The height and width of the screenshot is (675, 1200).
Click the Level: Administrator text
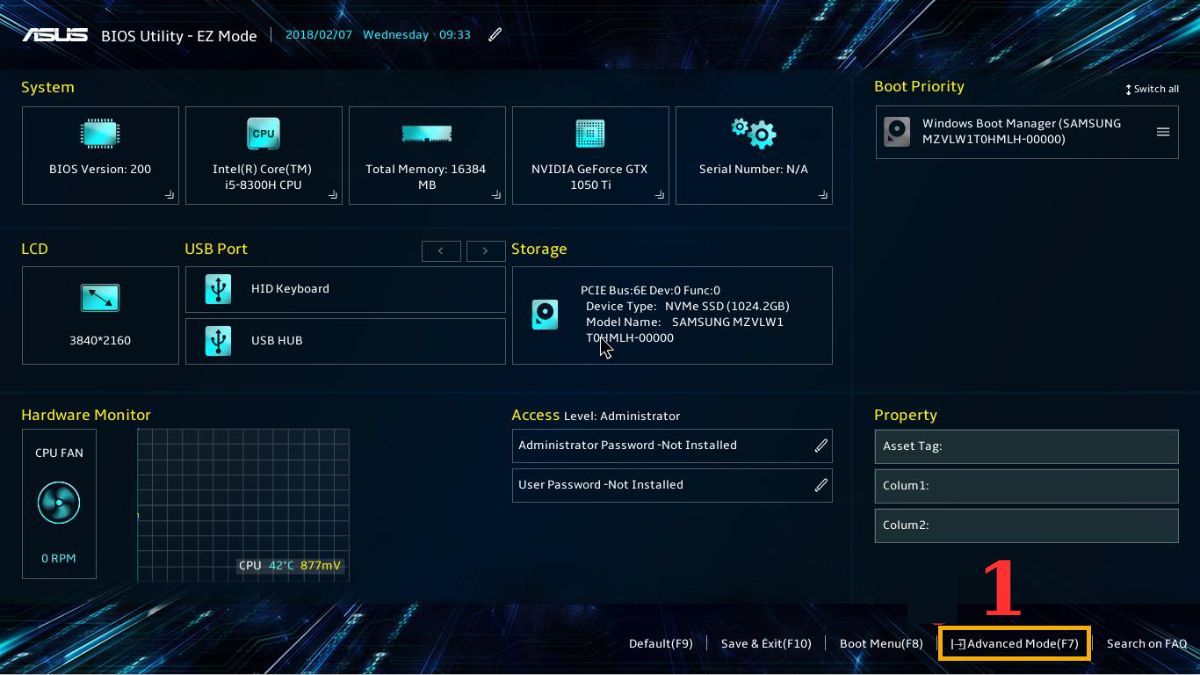click(622, 416)
